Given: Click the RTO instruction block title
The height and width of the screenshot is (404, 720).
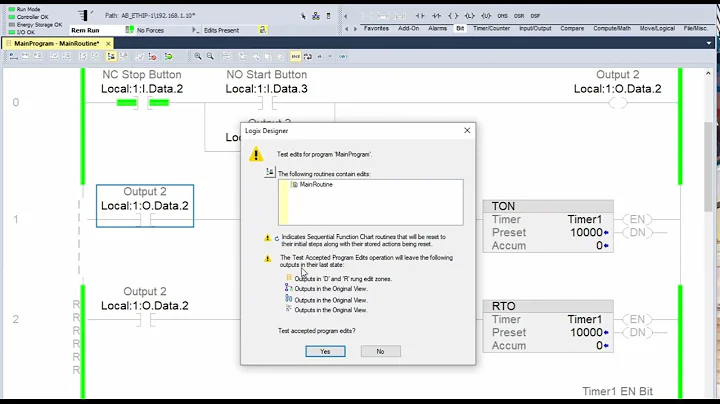Looking at the screenshot, I should click(x=503, y=306).
